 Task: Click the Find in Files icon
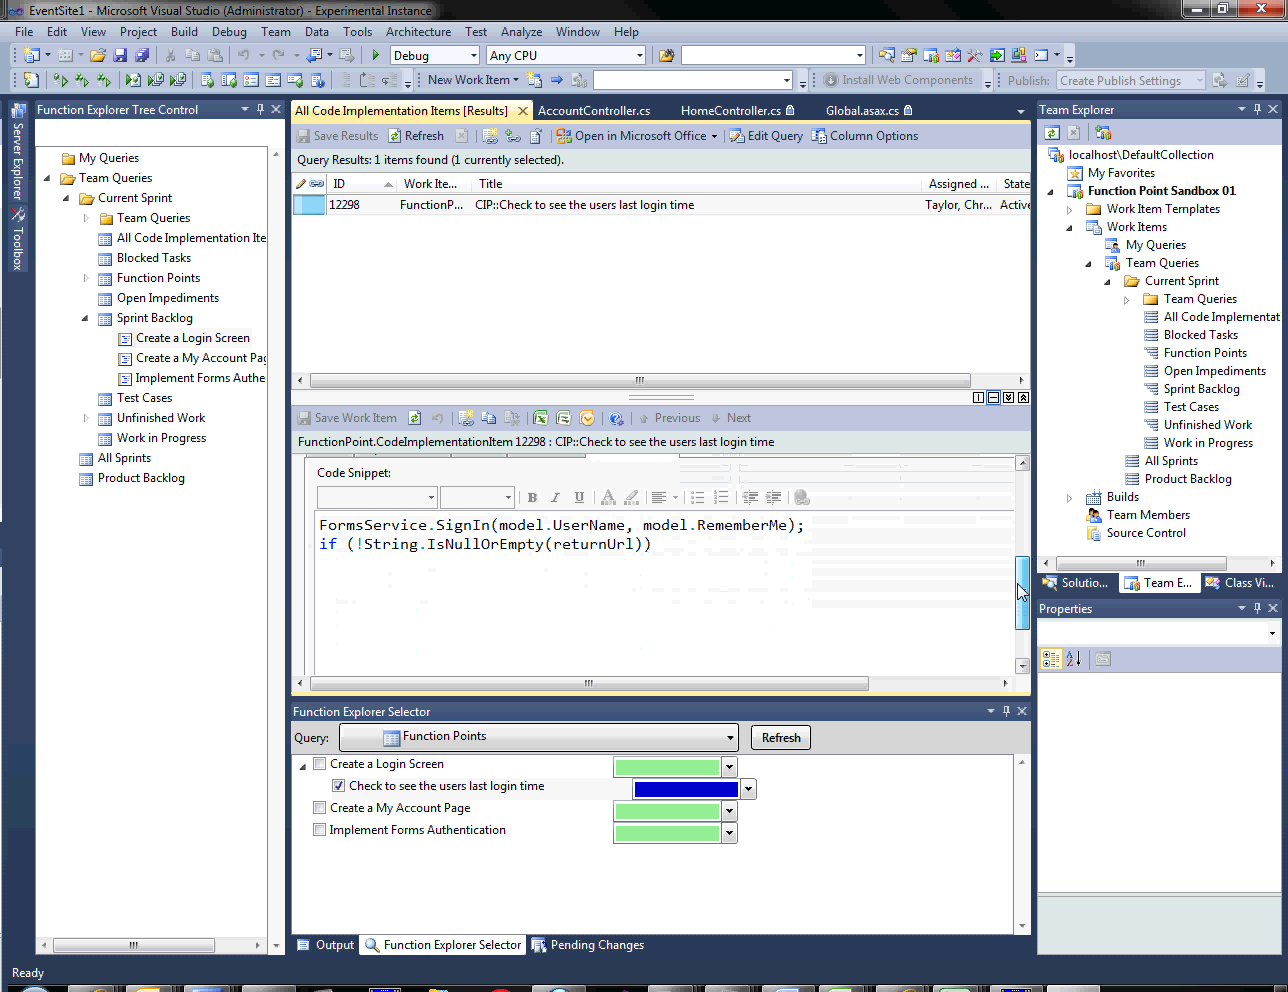coord(667,56)
